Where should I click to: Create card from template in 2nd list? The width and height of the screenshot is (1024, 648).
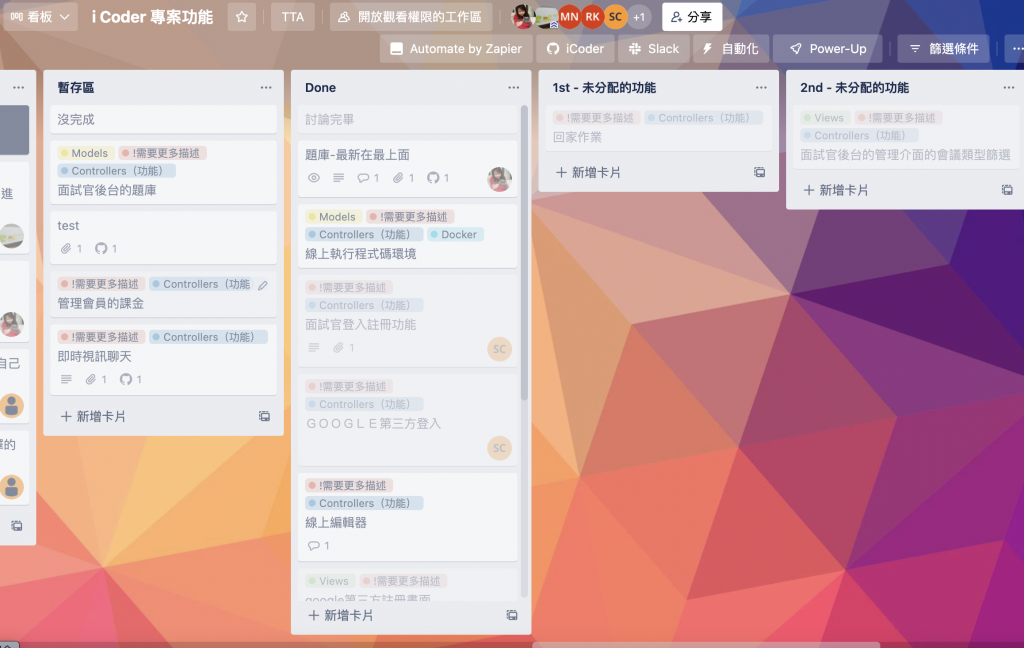point(1007,190)
